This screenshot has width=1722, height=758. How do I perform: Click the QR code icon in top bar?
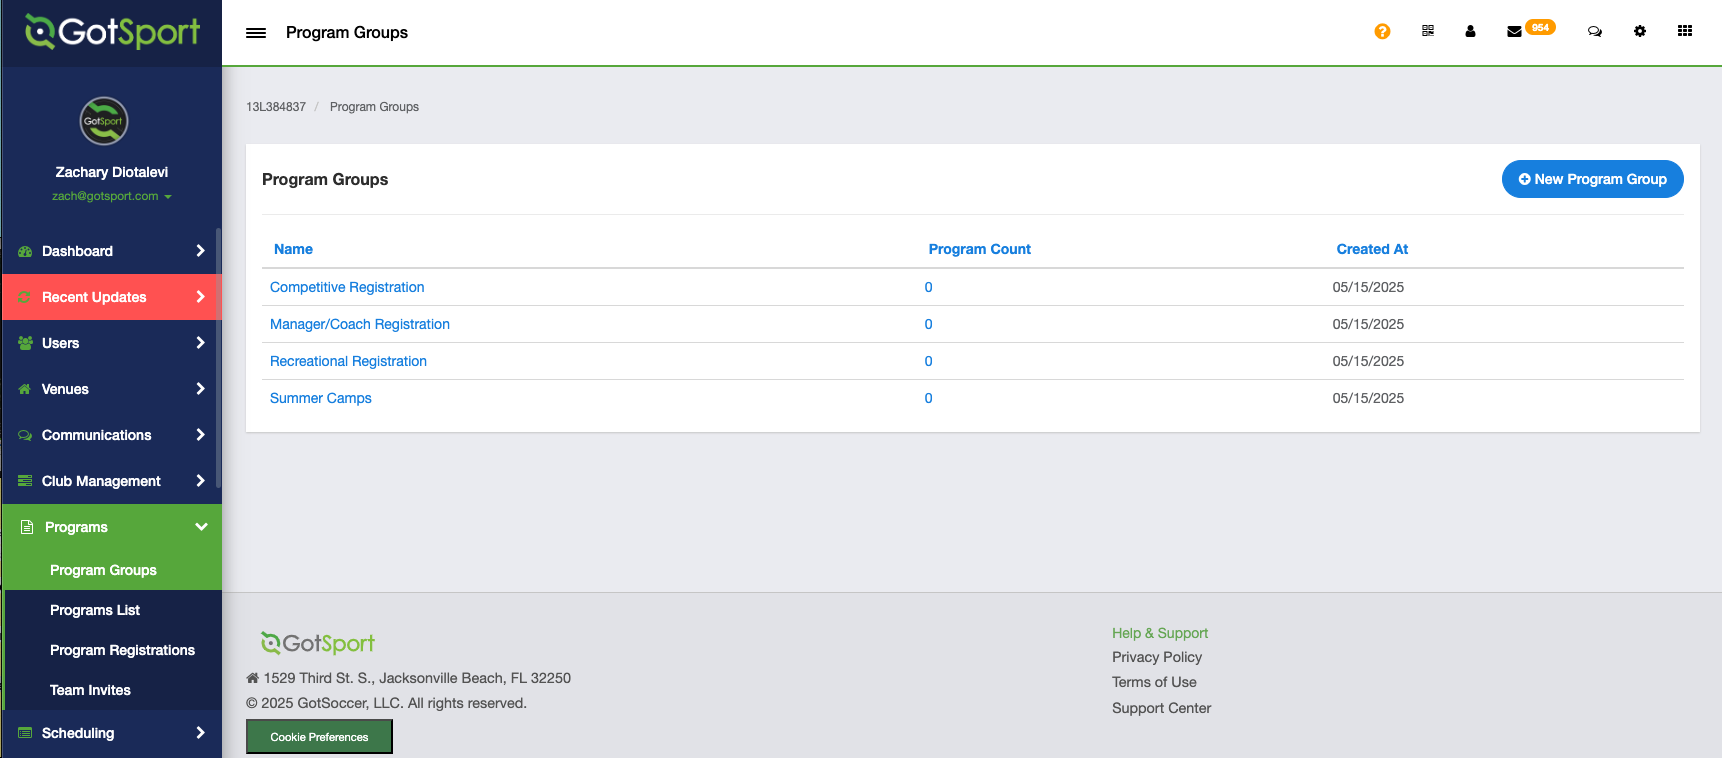click(1428, 31)
